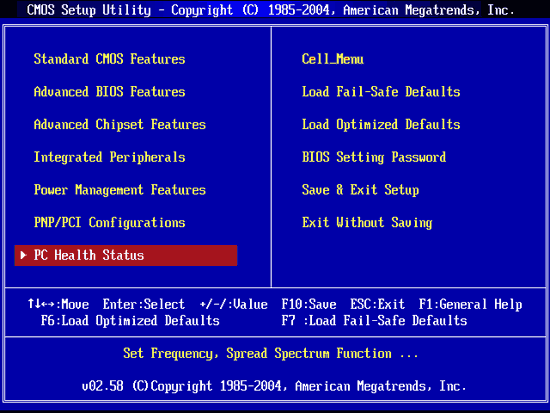Open highlighted PC Health Status entry
Image resolution: width=550 pixels, height=413 pixels.
click(126, 255)
